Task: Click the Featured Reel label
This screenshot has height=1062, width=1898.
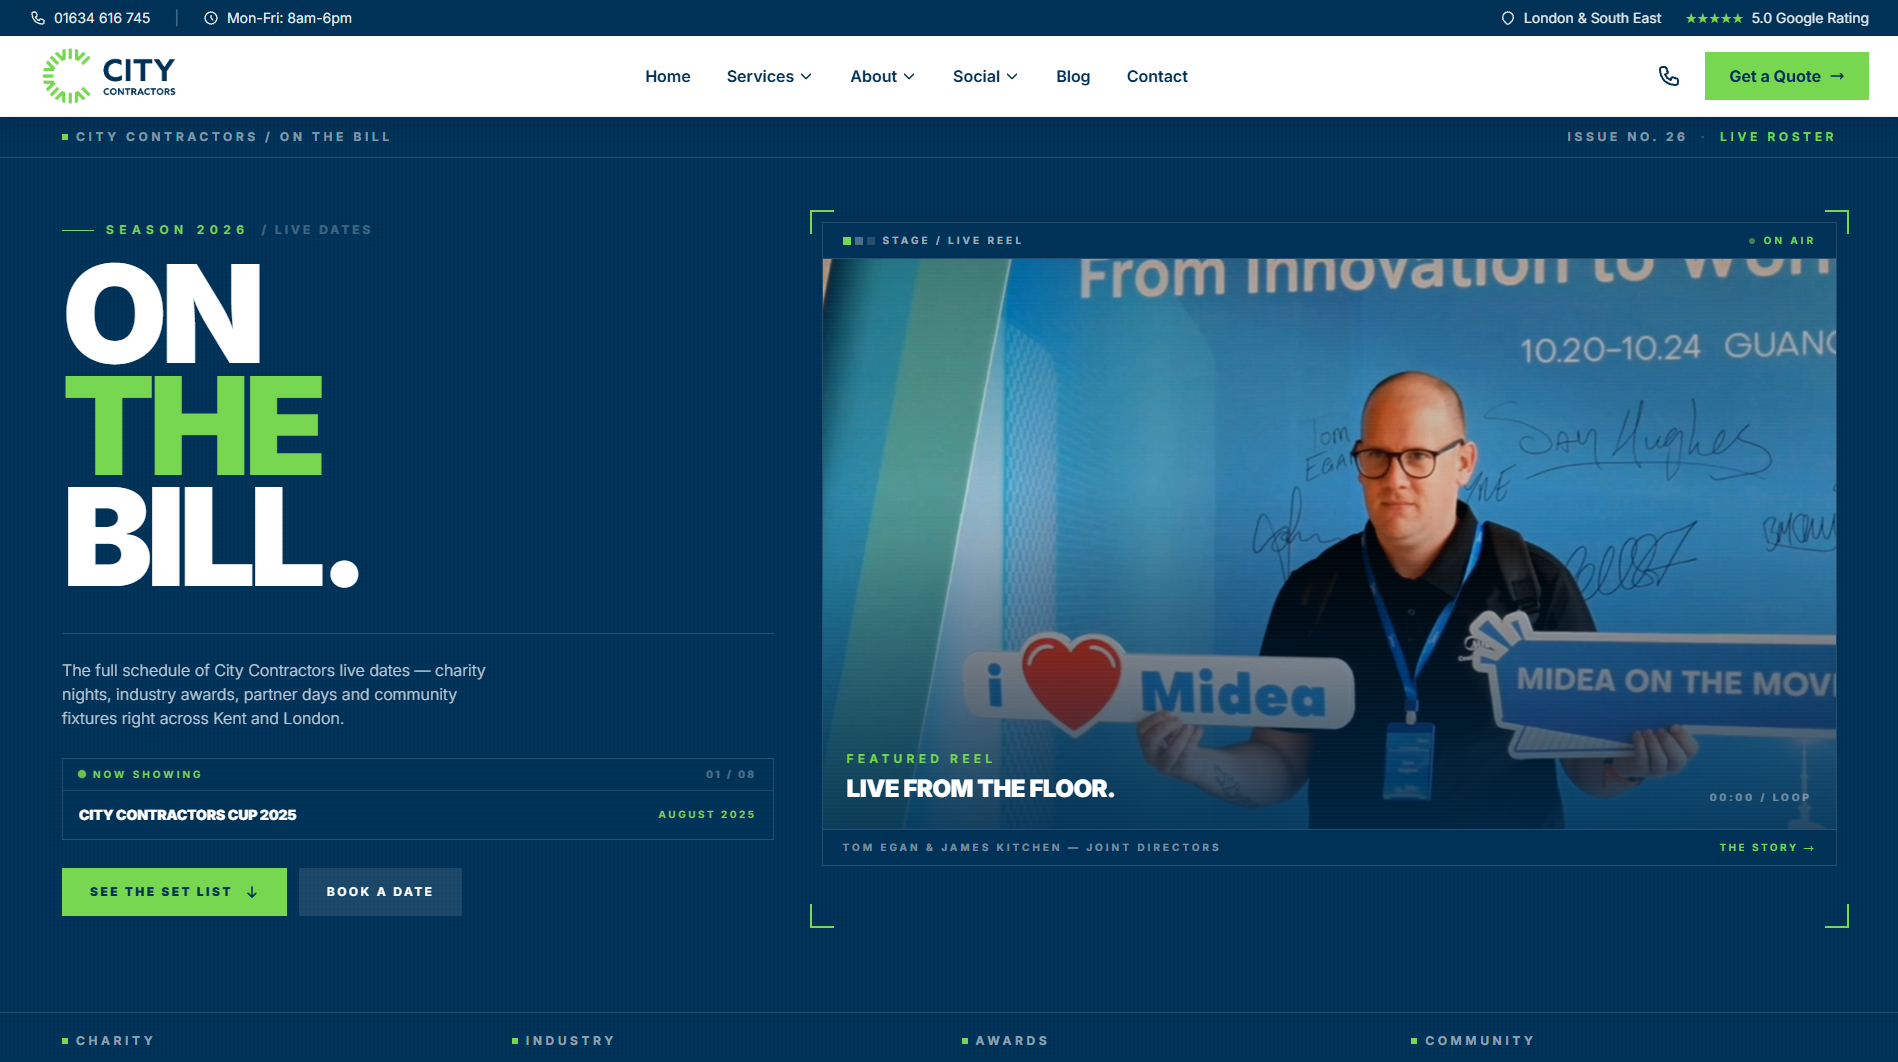Action: [x=920, y=759]
